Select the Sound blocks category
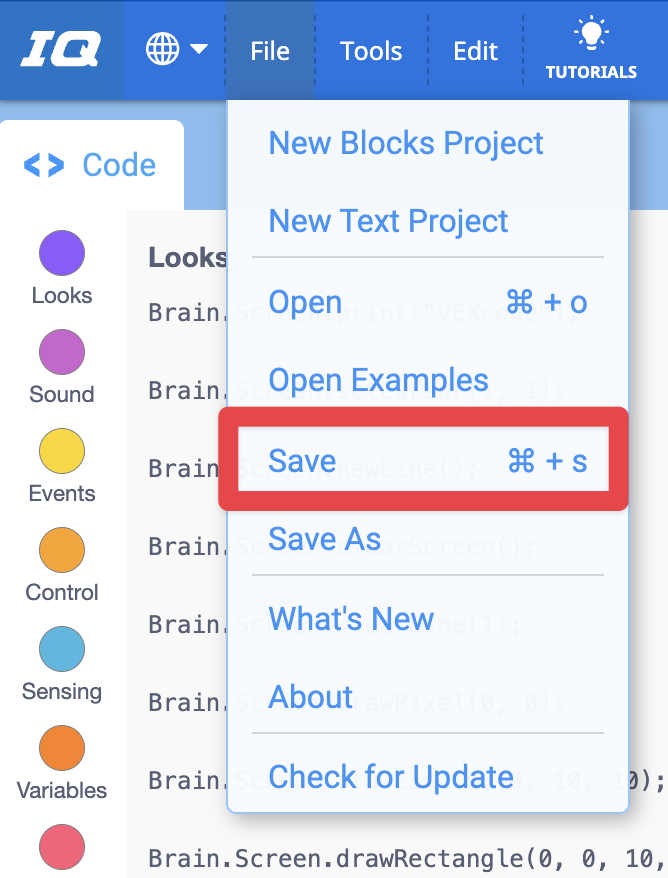Screen dimensions: 668x878 [x=61, y=352]
